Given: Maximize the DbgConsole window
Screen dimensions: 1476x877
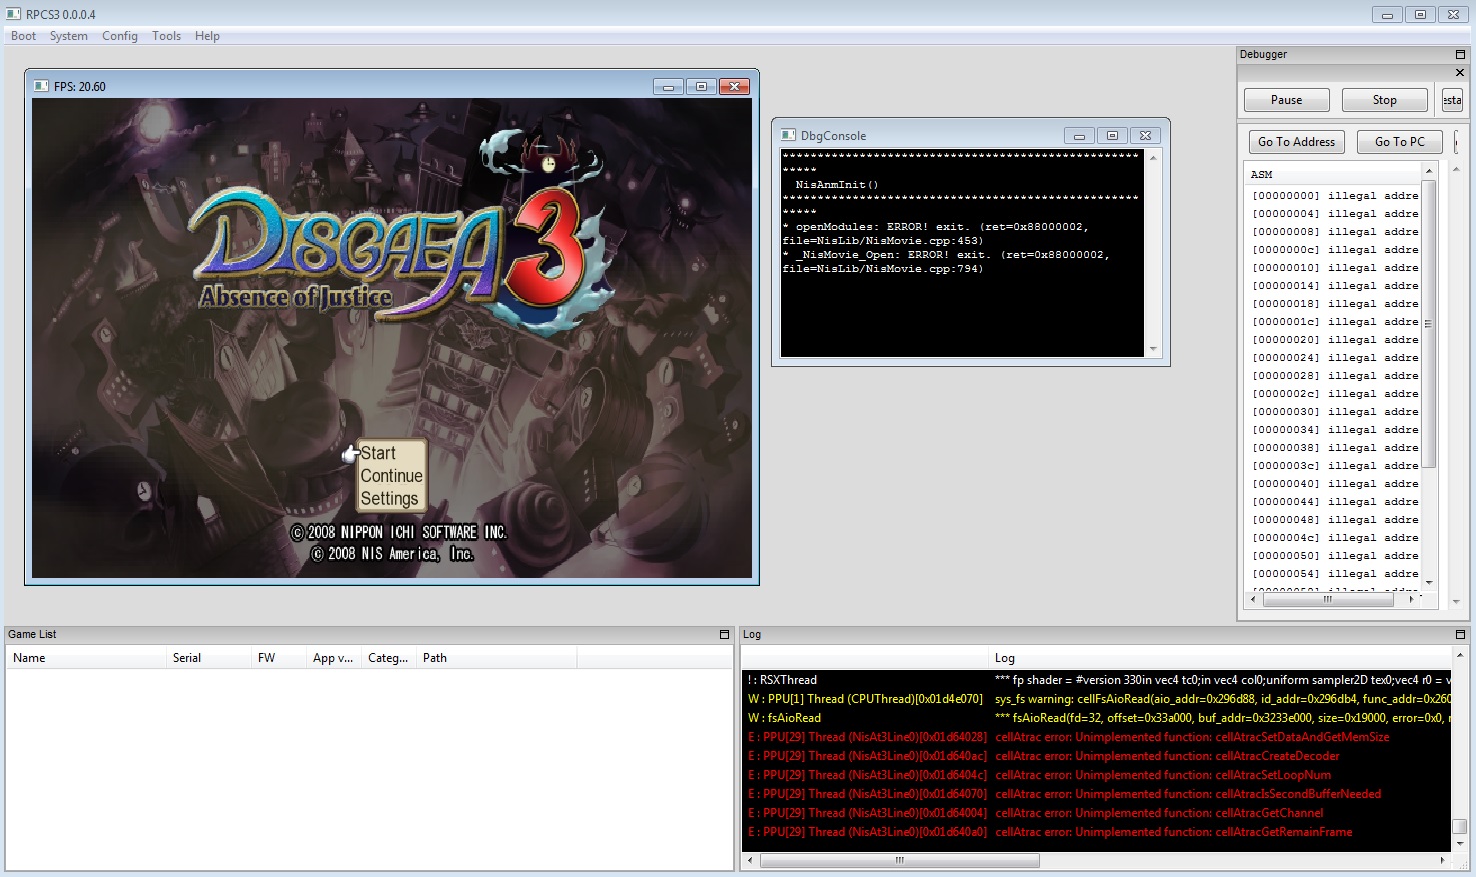Looking at the screenshot, I should (x=1112, y=136).
